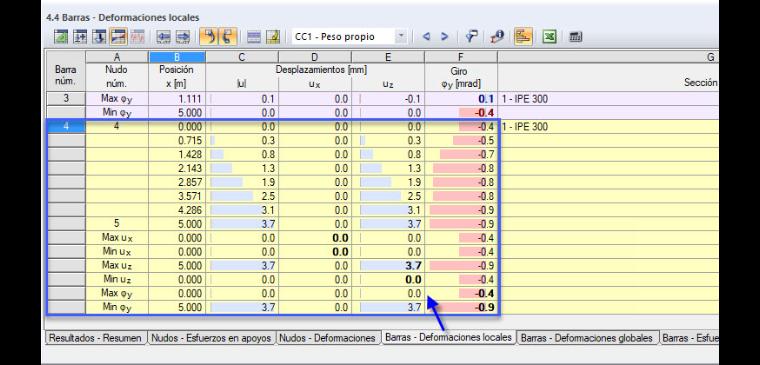Screen dimensions: 760x365
Task: Click the bold -0.9 Giro cell in last row
Action: pos(461,307)
